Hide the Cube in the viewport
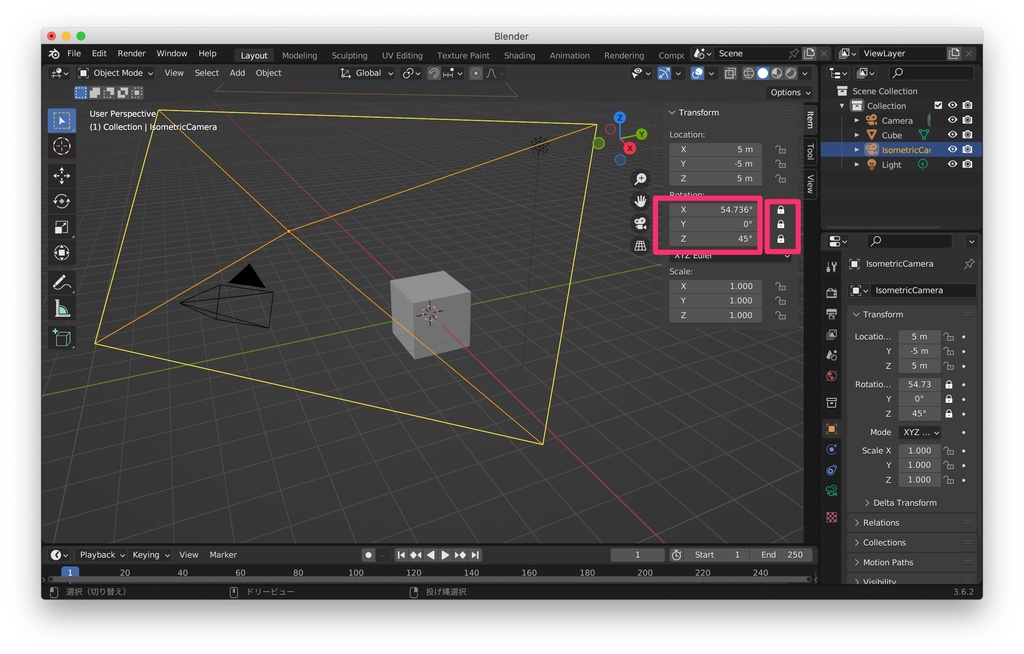Image resolution: width=1024 pixels, height=654 pixels. [x=952, y=134]
